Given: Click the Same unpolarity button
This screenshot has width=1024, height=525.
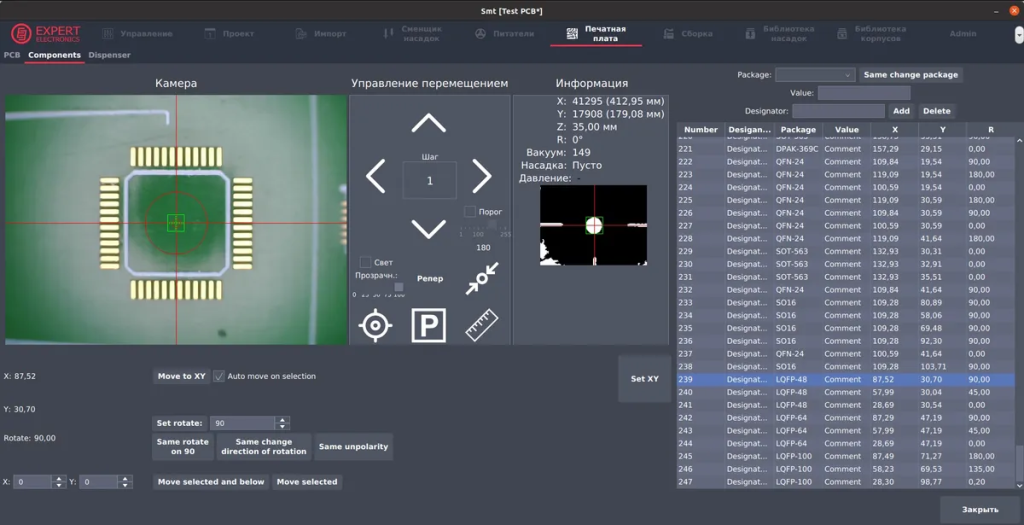Looking at the screenshot, I should coord(353,447).
